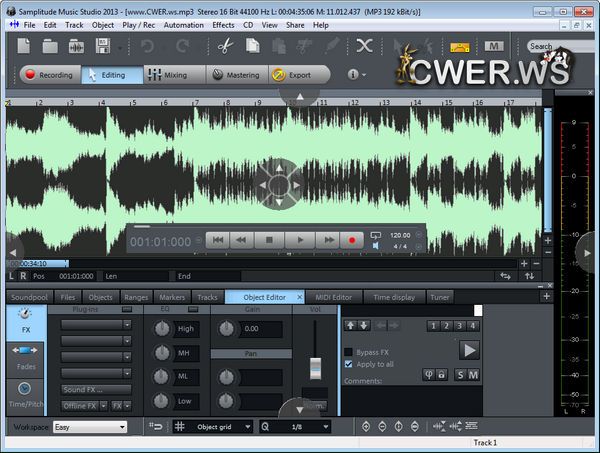This screenshot has height=453, width=600.
Task: Click the new project document icon
Action: 24,46
